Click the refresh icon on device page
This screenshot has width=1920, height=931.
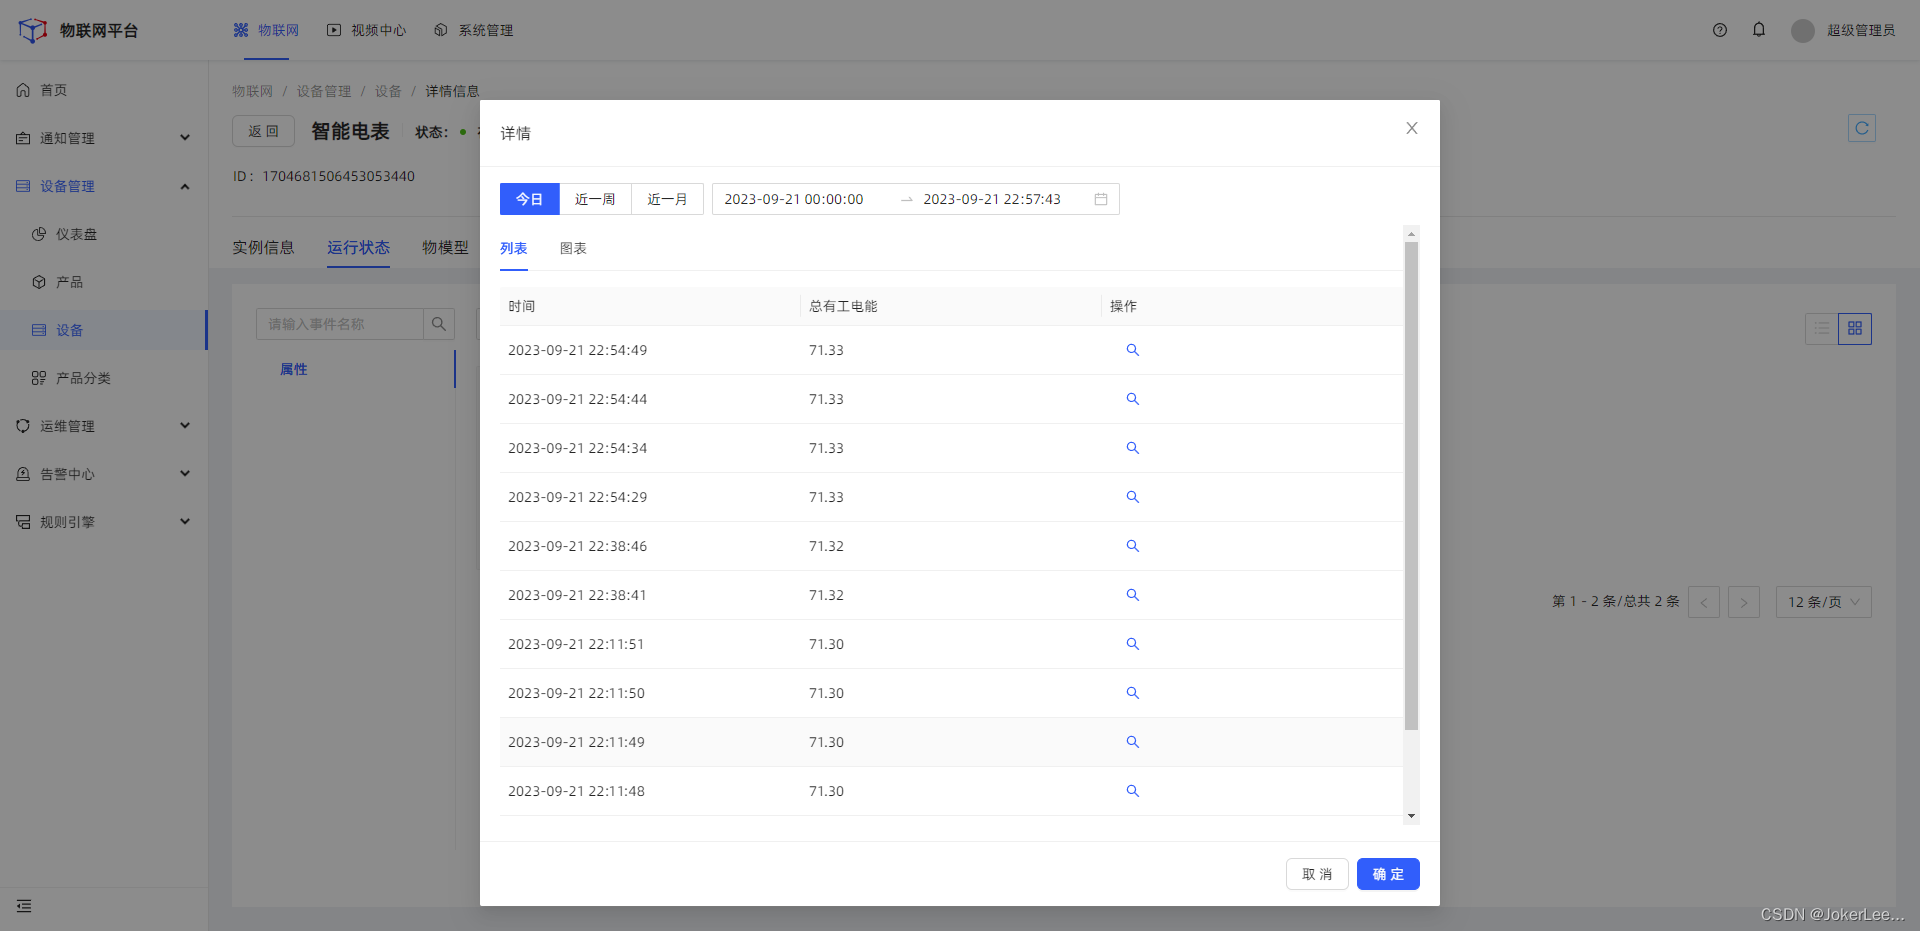pyautogui.click(x=1861, y=128)
